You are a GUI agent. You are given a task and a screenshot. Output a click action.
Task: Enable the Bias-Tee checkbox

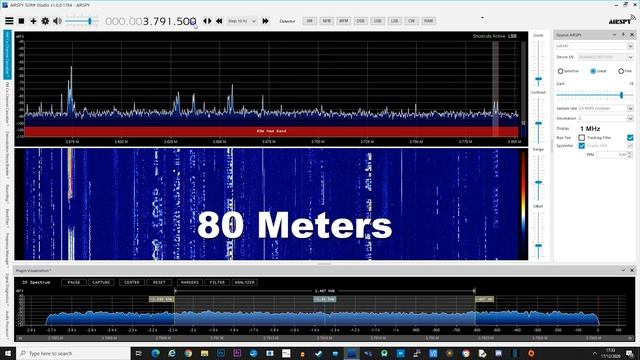point(582,138)
